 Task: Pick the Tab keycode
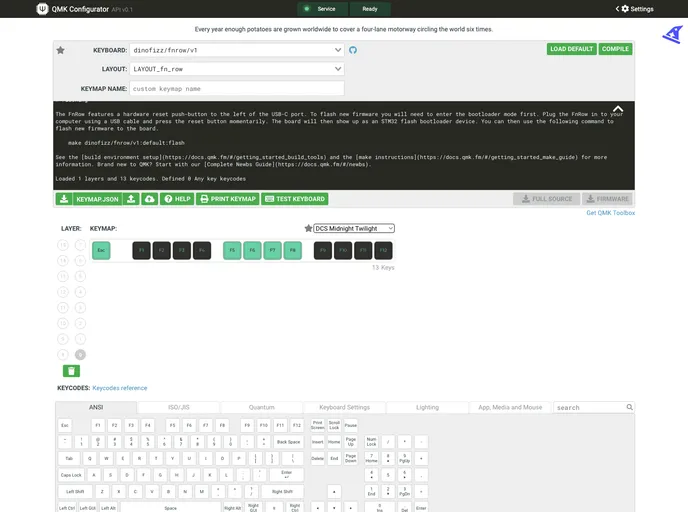(x=69, y=458)
